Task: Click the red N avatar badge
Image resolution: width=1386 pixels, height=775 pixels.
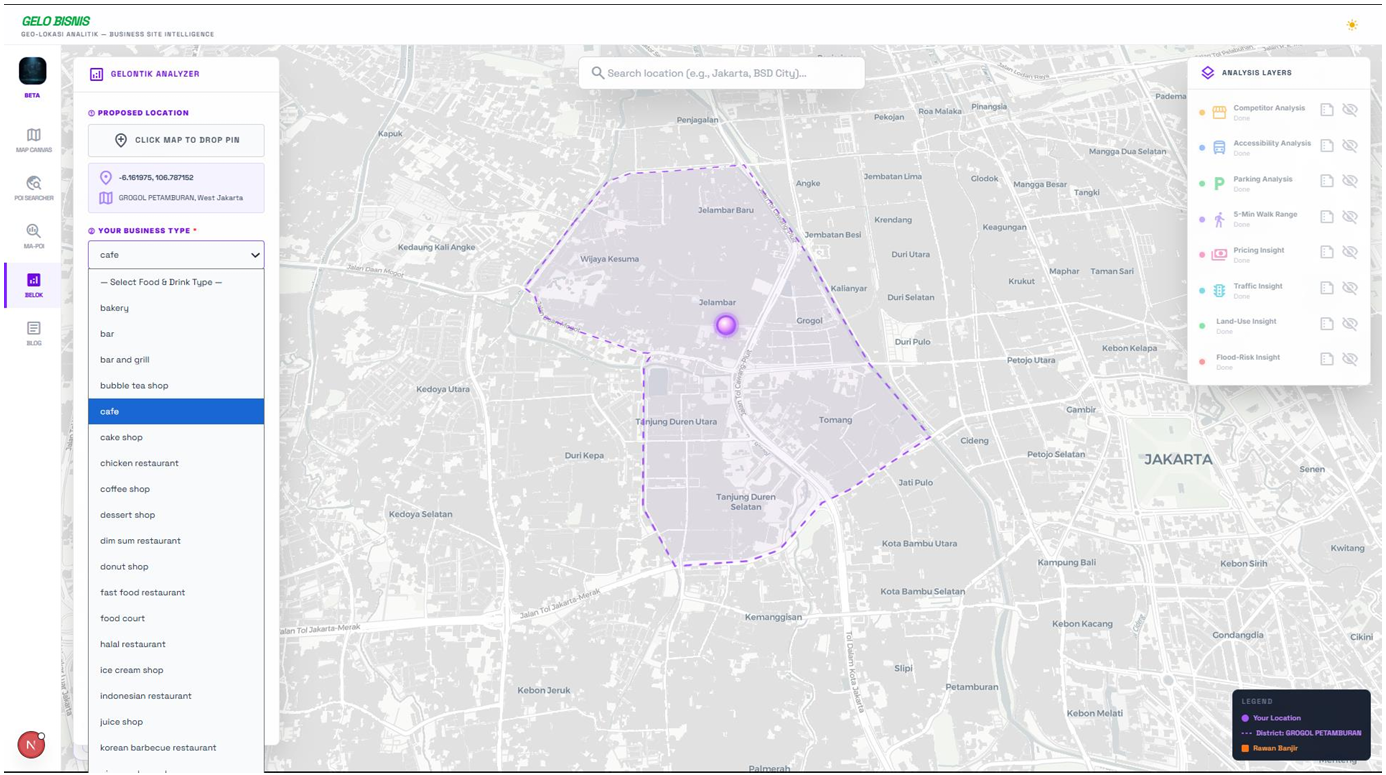Action: click(31, 745)
